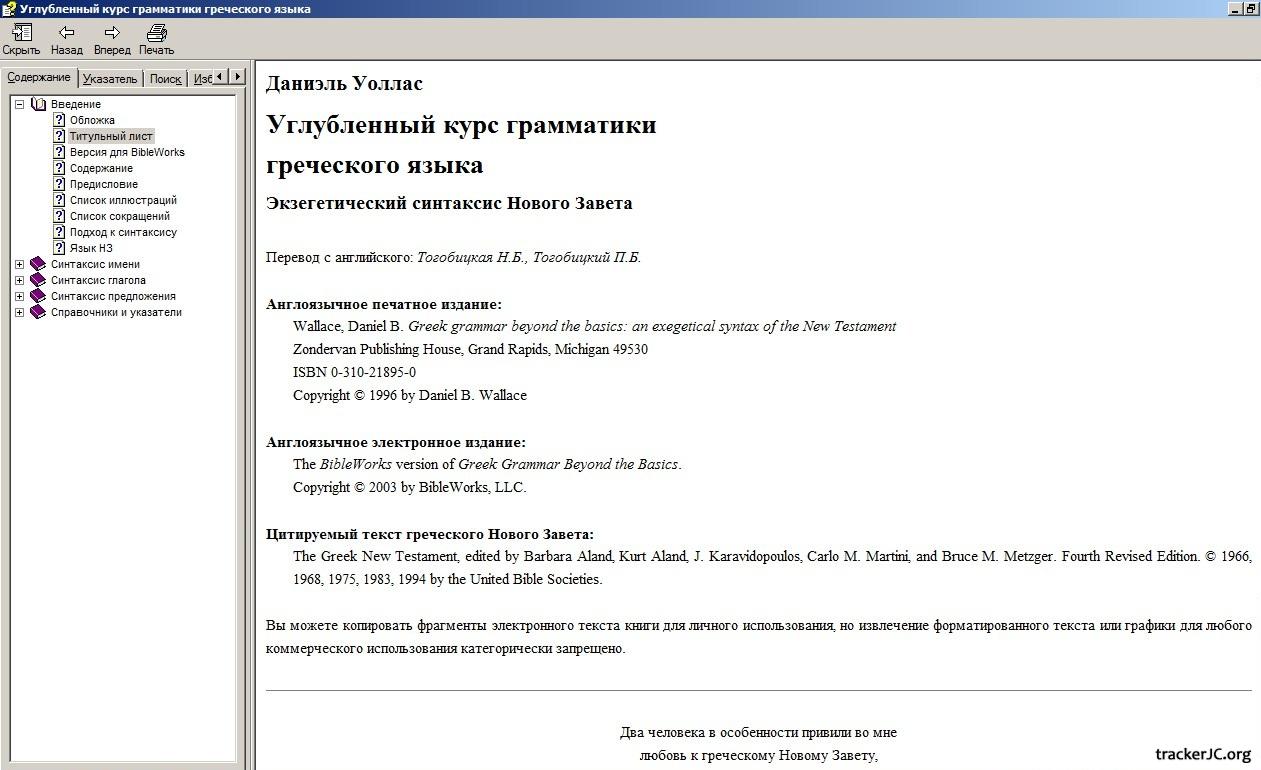Click the purple book icon beside Синтаксис имени

pos(38,264)
